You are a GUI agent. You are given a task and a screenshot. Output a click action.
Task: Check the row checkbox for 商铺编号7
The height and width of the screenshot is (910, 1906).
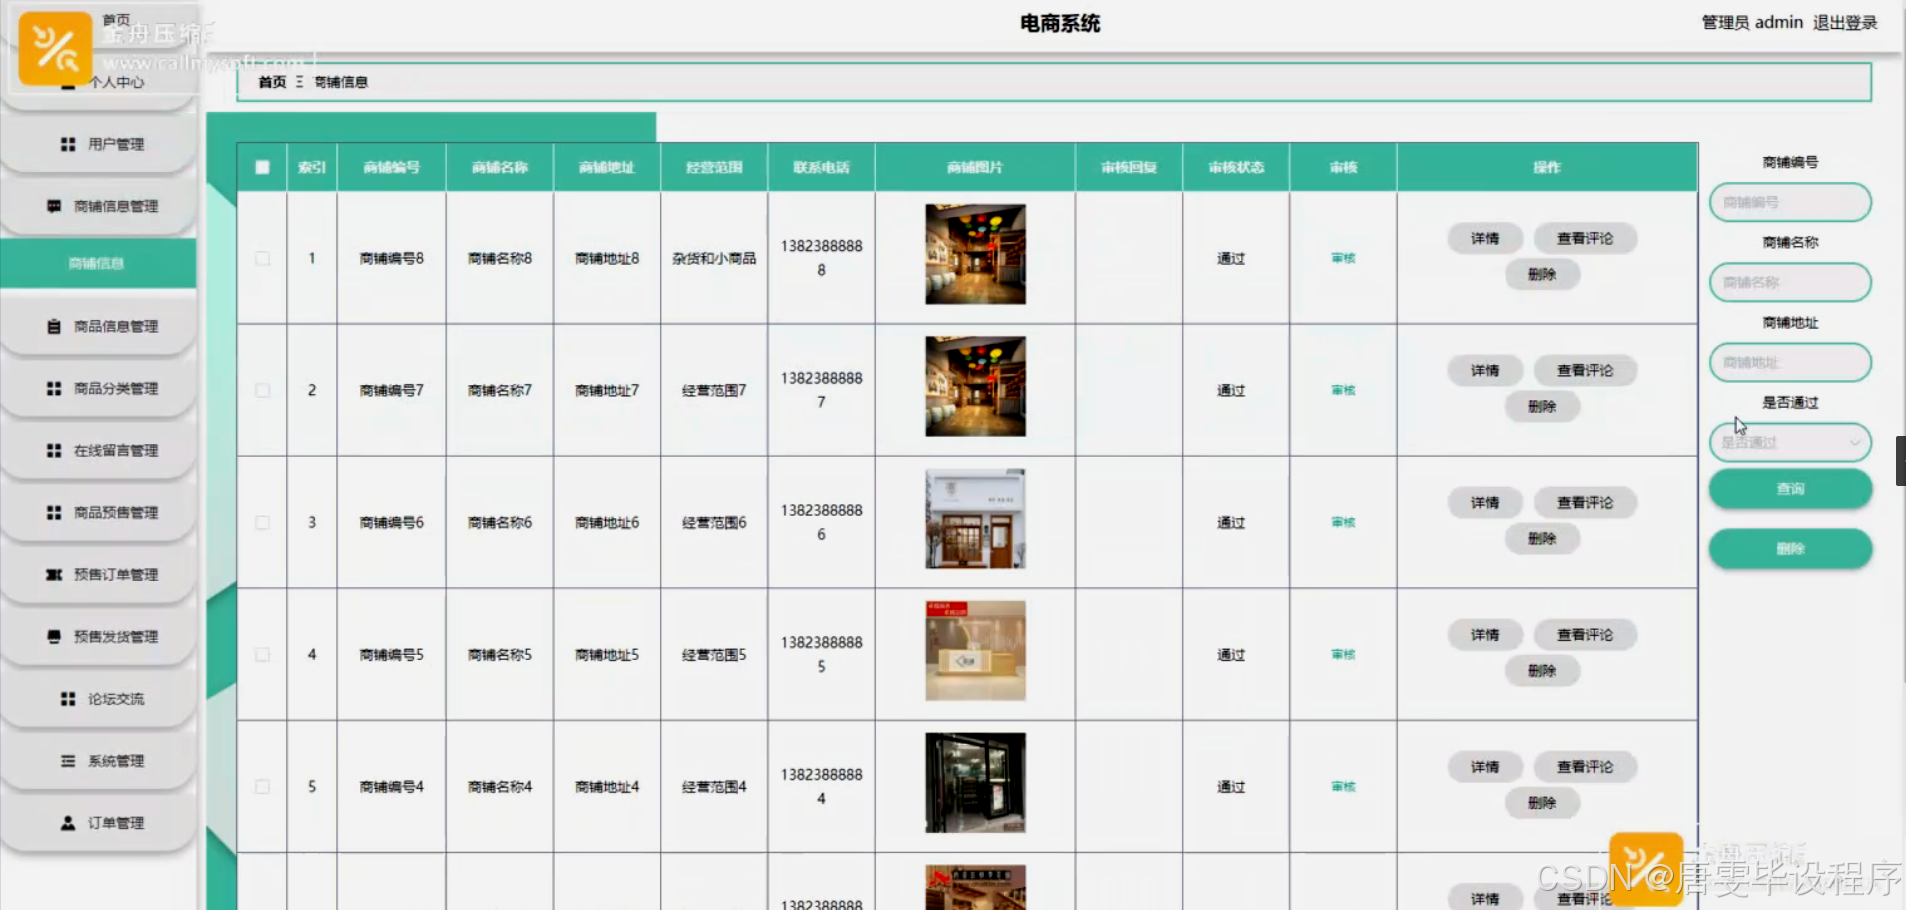pos(262,390)
